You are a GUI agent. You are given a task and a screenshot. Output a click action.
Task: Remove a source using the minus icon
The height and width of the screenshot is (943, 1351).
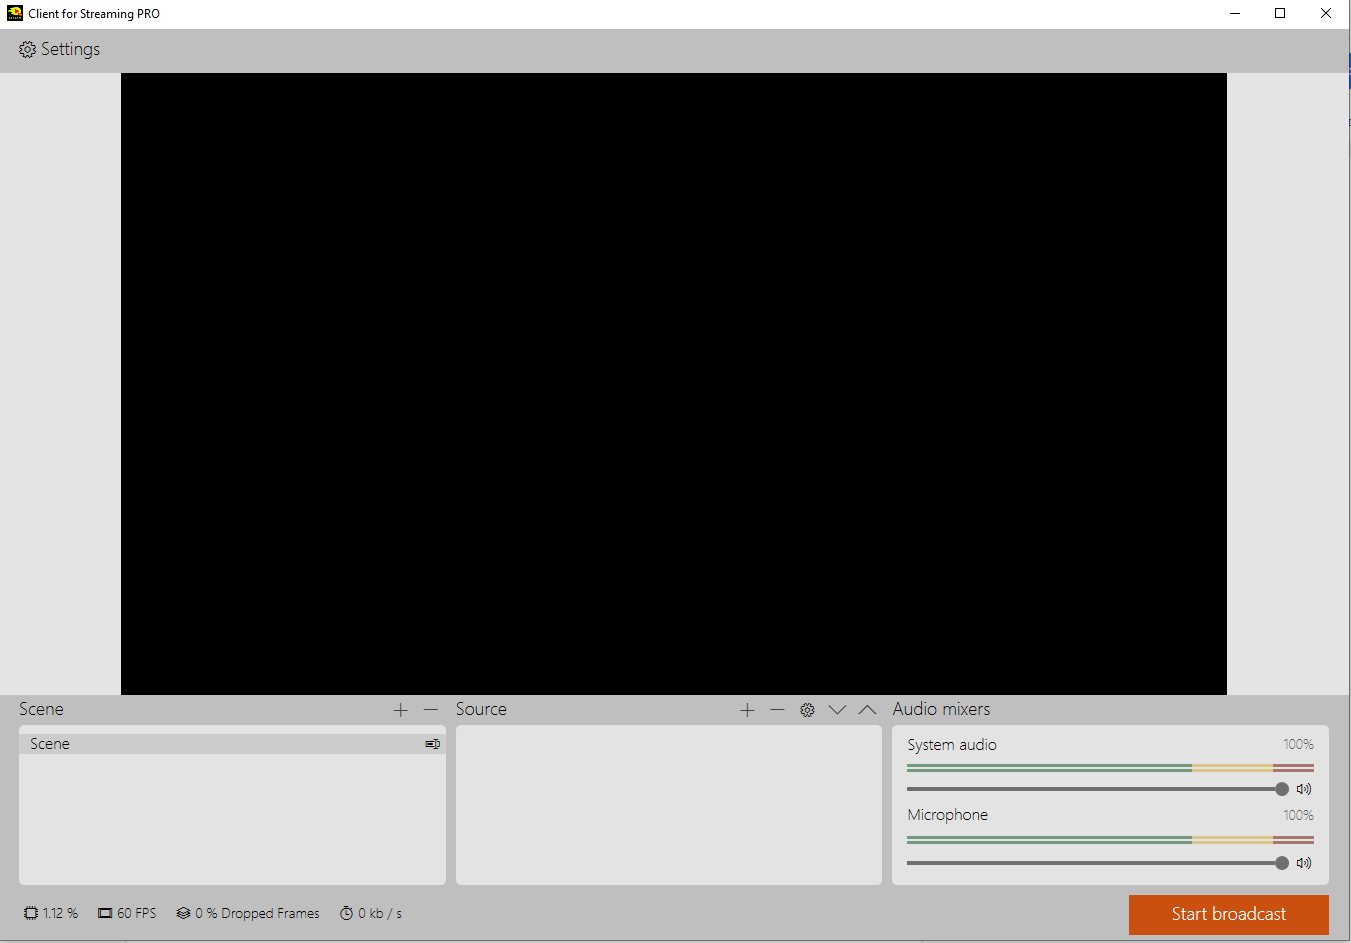coord(777,709)
